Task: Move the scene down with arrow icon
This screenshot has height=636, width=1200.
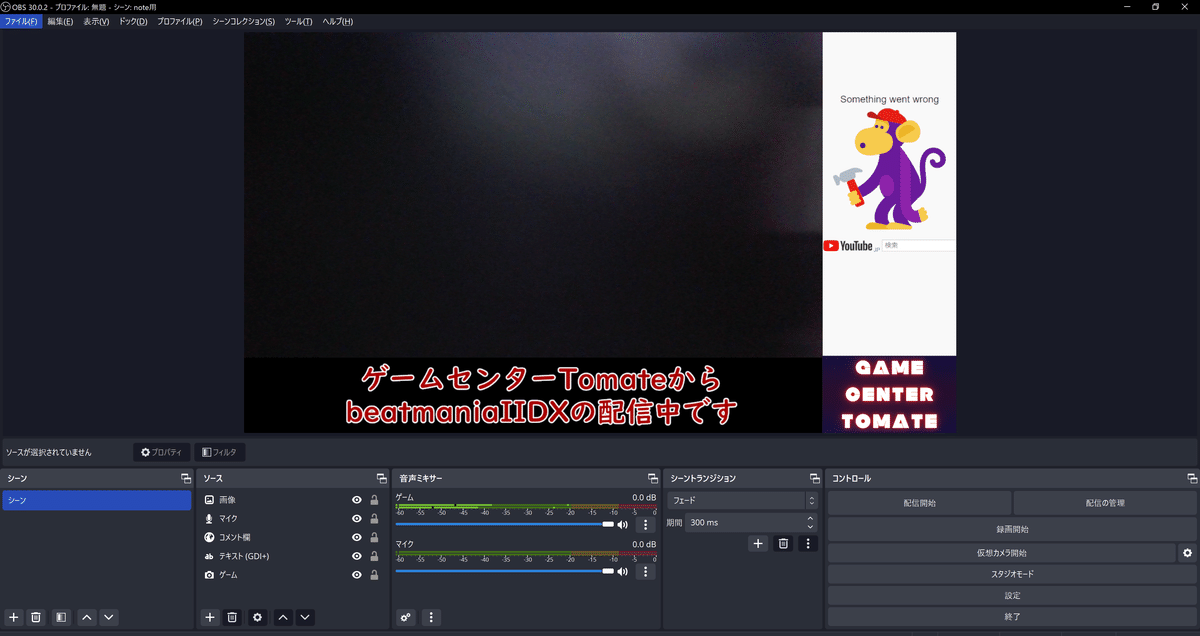Action: [x=109, y=617]
